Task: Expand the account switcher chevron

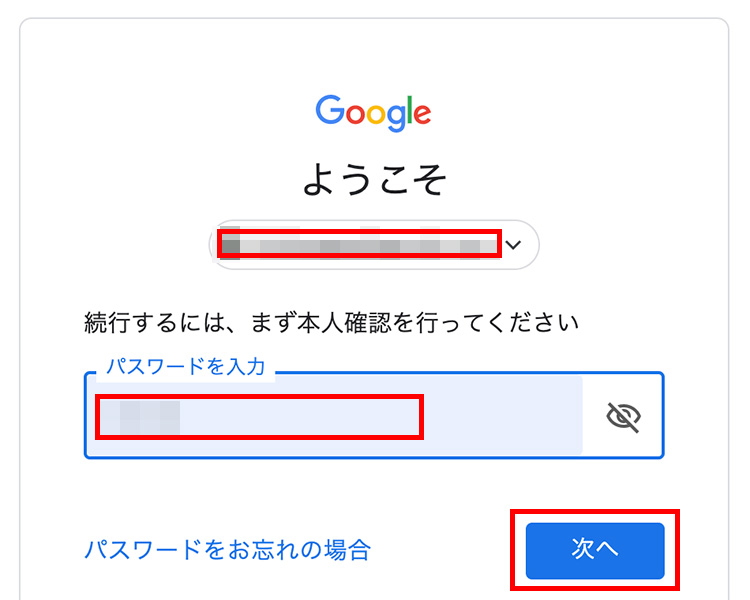Action: click(x=513, y=245)
